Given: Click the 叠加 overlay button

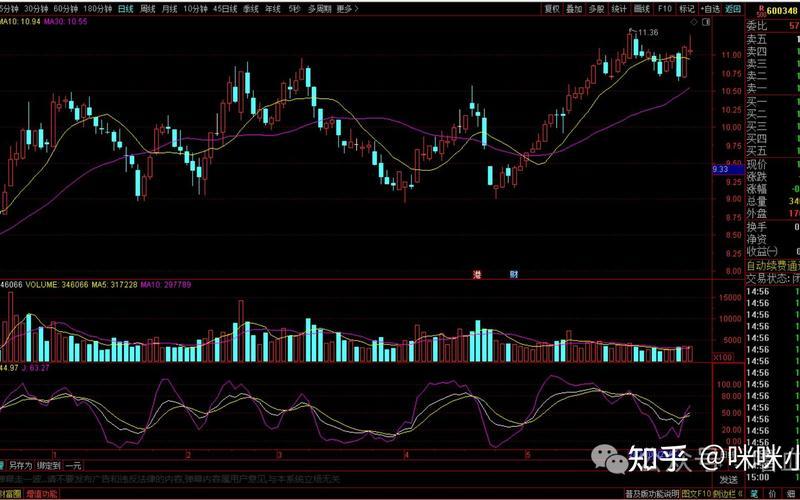Looking at the screenshot, I should coord(574,9).
